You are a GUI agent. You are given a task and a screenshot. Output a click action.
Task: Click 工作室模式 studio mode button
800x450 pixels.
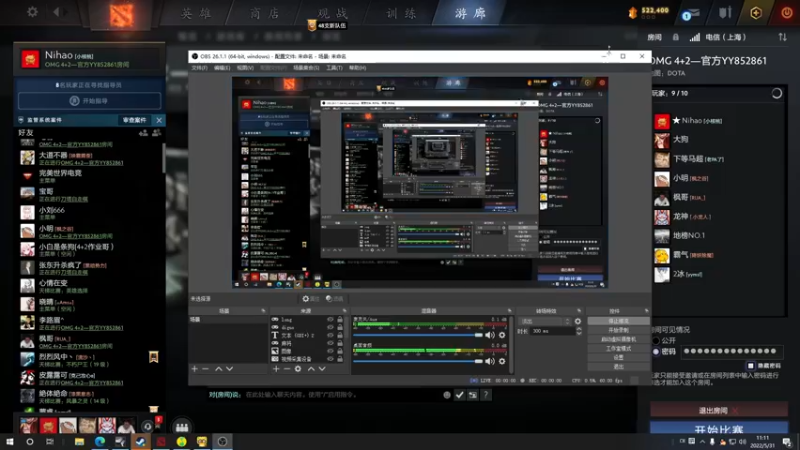(618, 348)
